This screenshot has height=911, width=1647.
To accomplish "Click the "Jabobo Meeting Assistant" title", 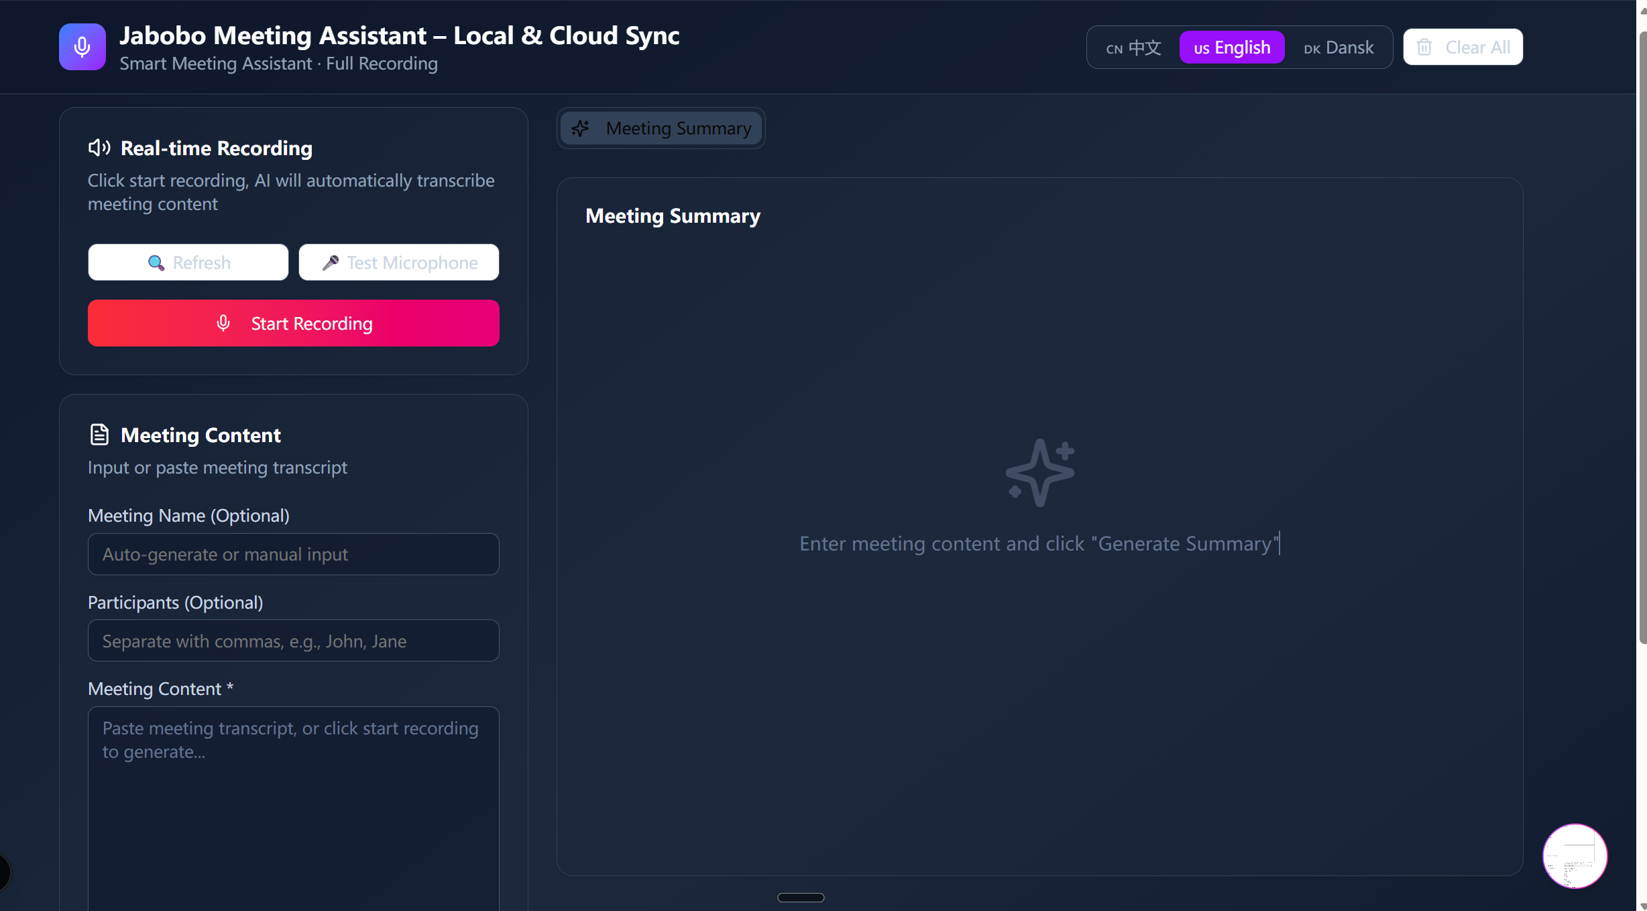I will pos(399,35).
